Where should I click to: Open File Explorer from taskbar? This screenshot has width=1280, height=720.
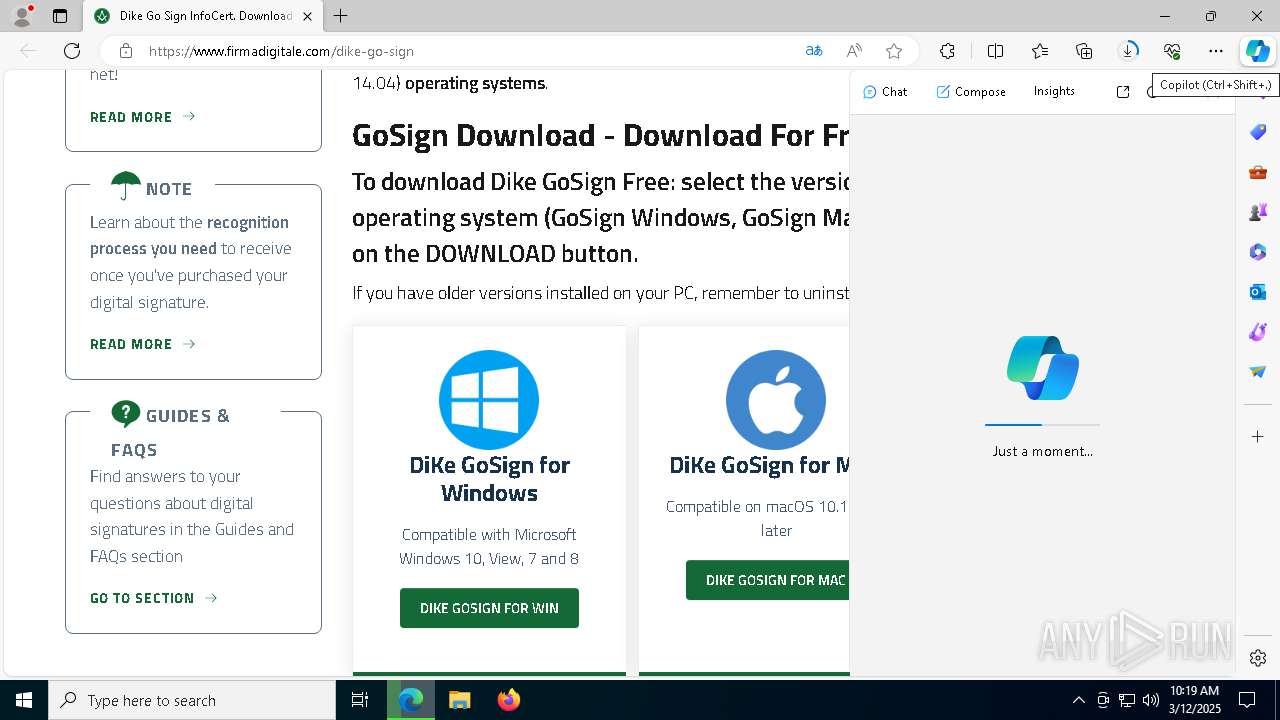coord(459,700)
